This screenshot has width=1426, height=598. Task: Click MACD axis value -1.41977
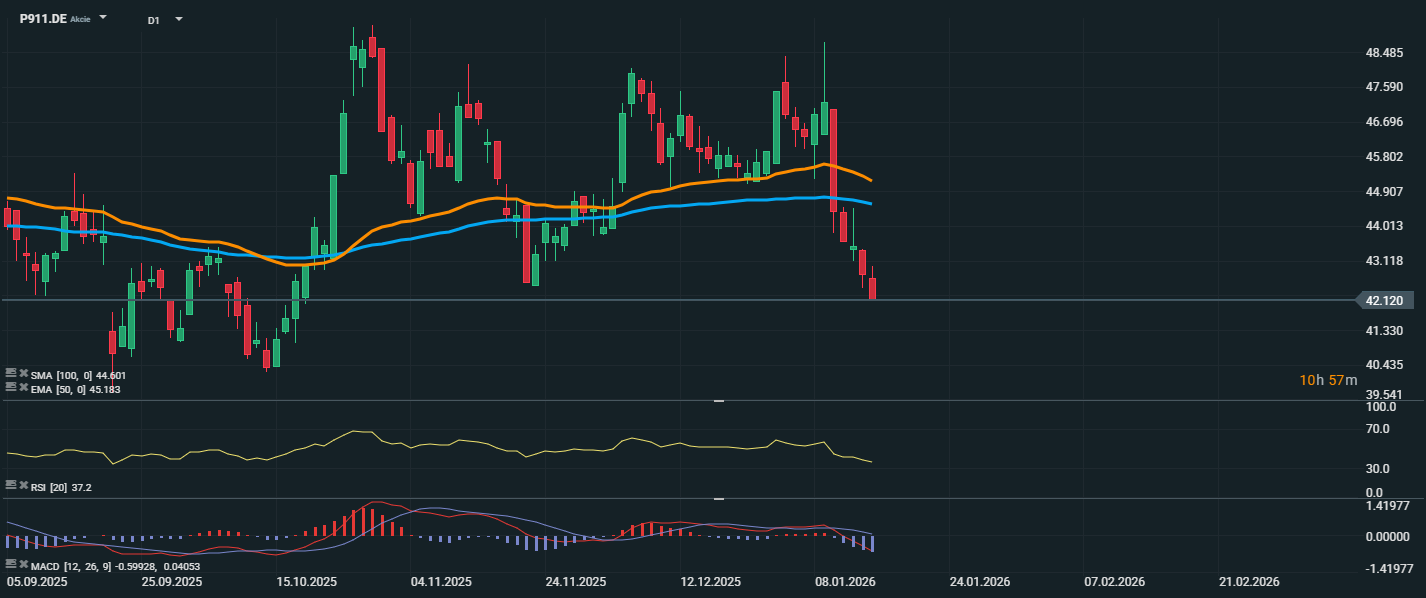pyautogui.click(x=1387, y=569)
